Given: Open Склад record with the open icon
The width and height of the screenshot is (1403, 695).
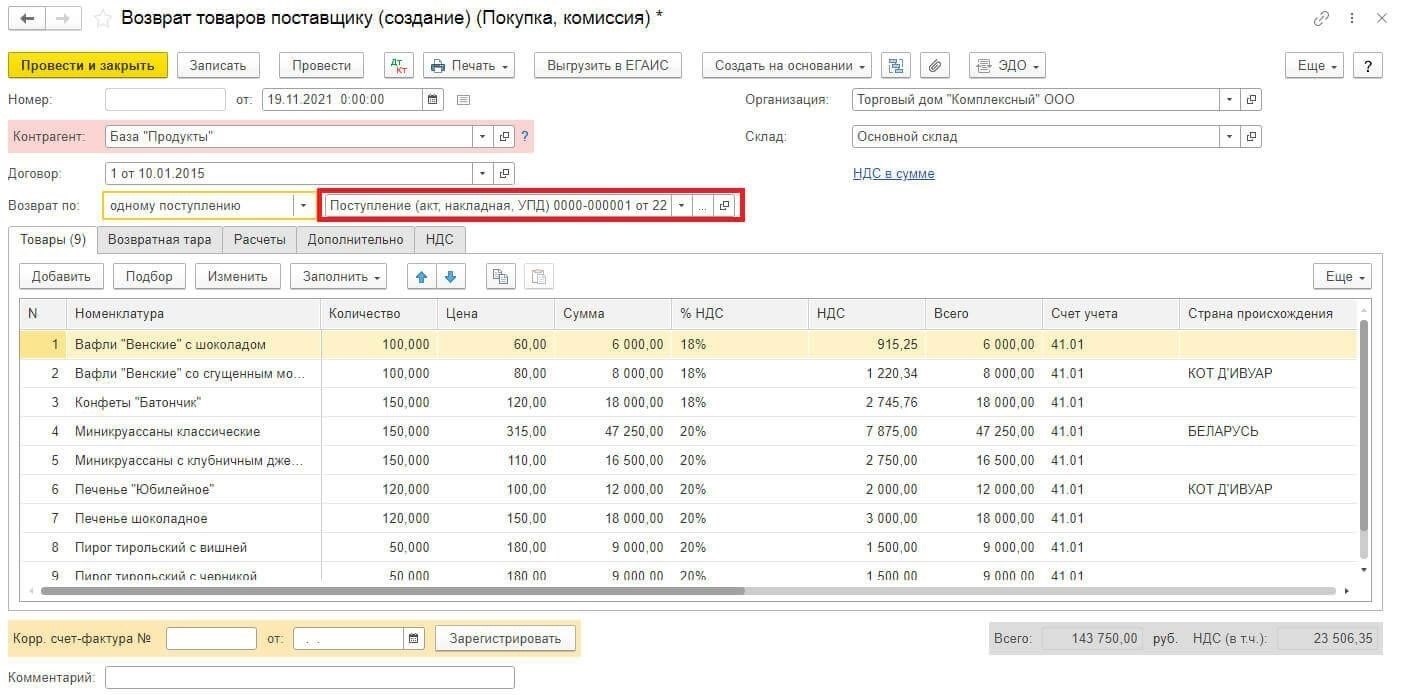Looking at the screenshot, I should coord(1251,137).
